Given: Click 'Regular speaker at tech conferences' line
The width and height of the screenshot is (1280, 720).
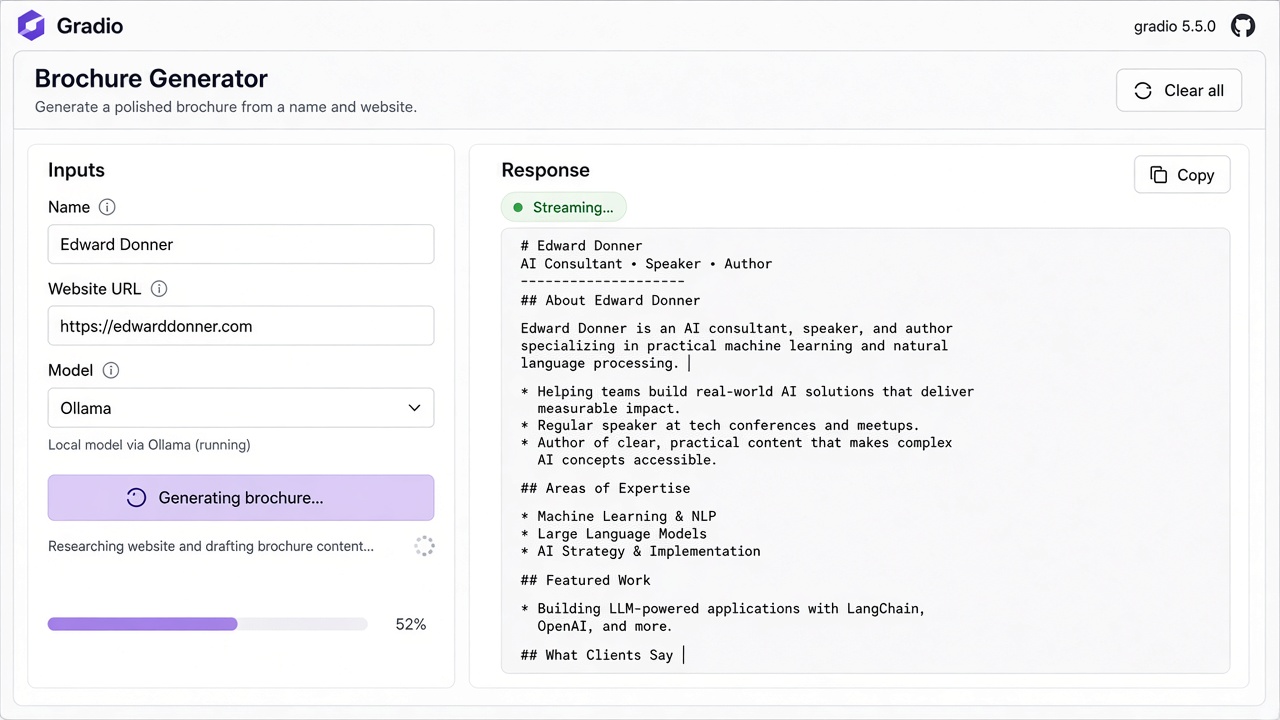Looking at the screenshot, I should pos(720,425).
